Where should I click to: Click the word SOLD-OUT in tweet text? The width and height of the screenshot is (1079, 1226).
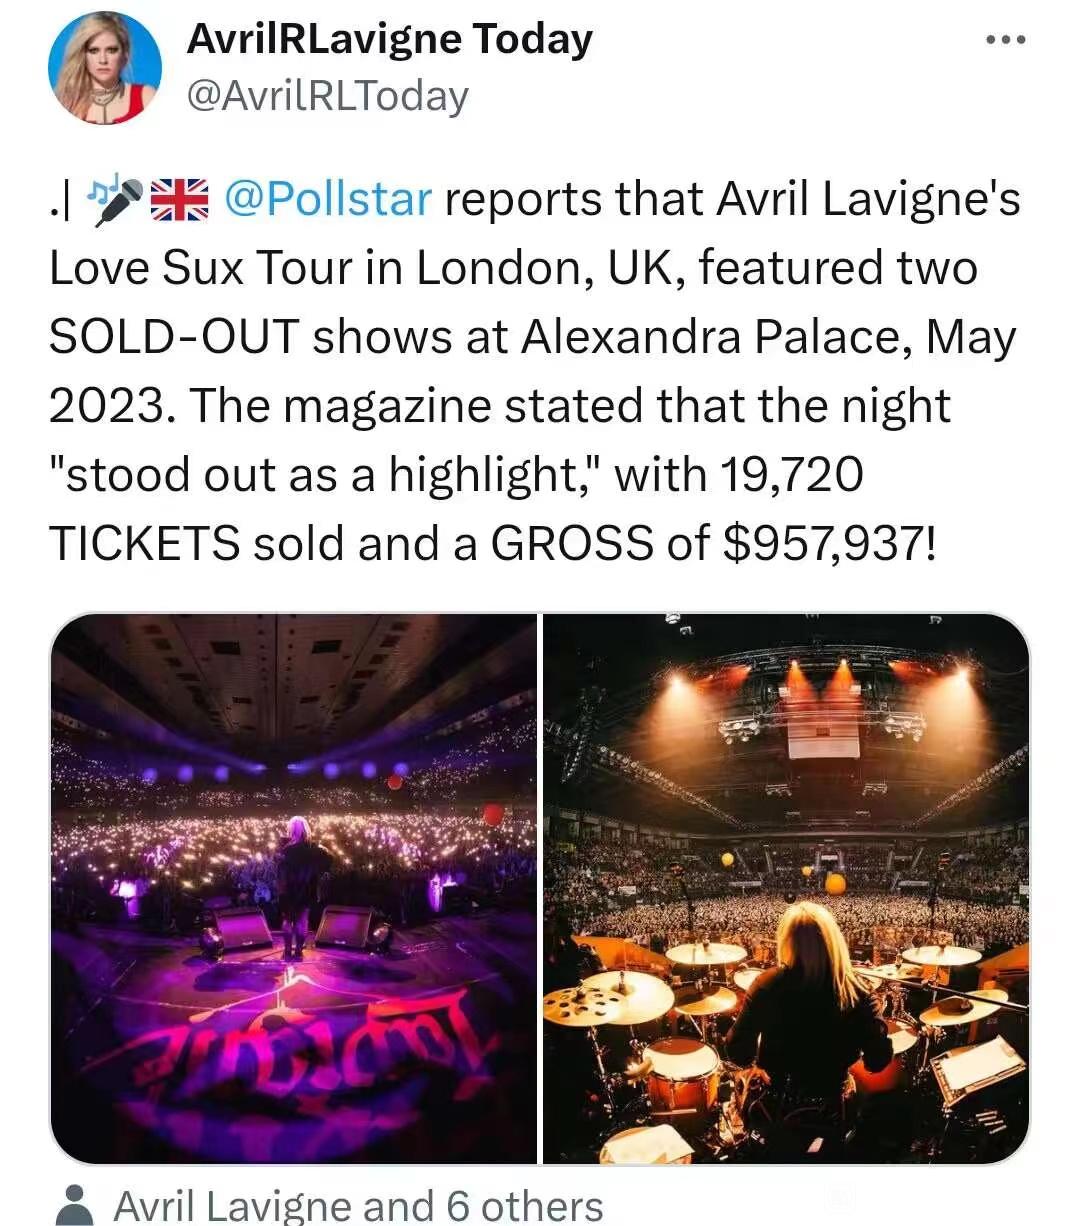point(175,337)
